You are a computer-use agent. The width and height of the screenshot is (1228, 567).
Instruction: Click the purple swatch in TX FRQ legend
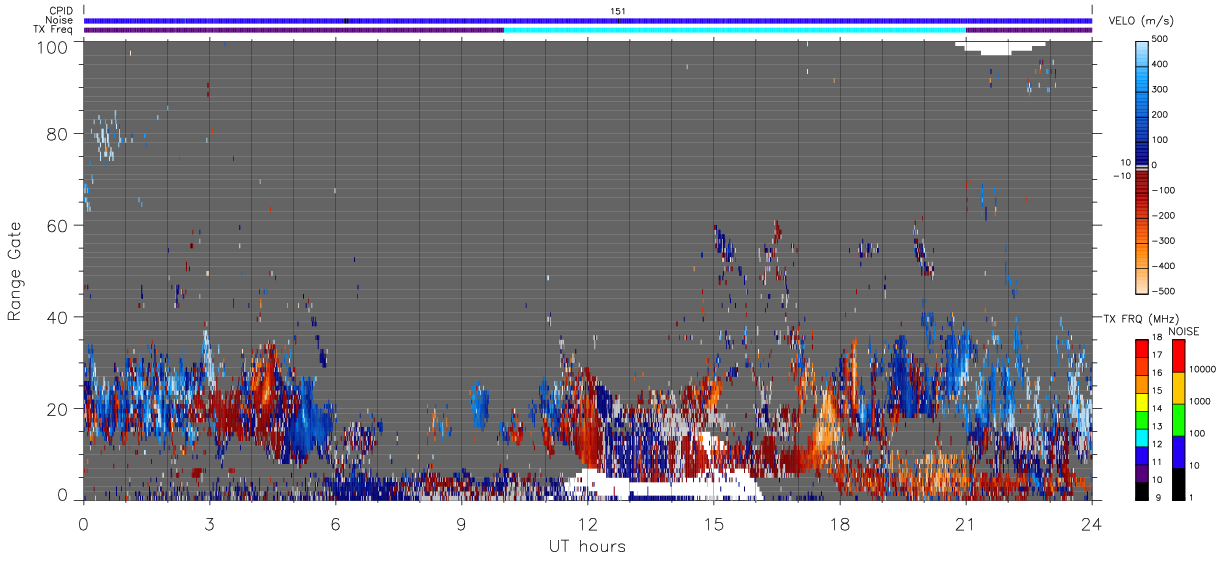[1142, 473]
